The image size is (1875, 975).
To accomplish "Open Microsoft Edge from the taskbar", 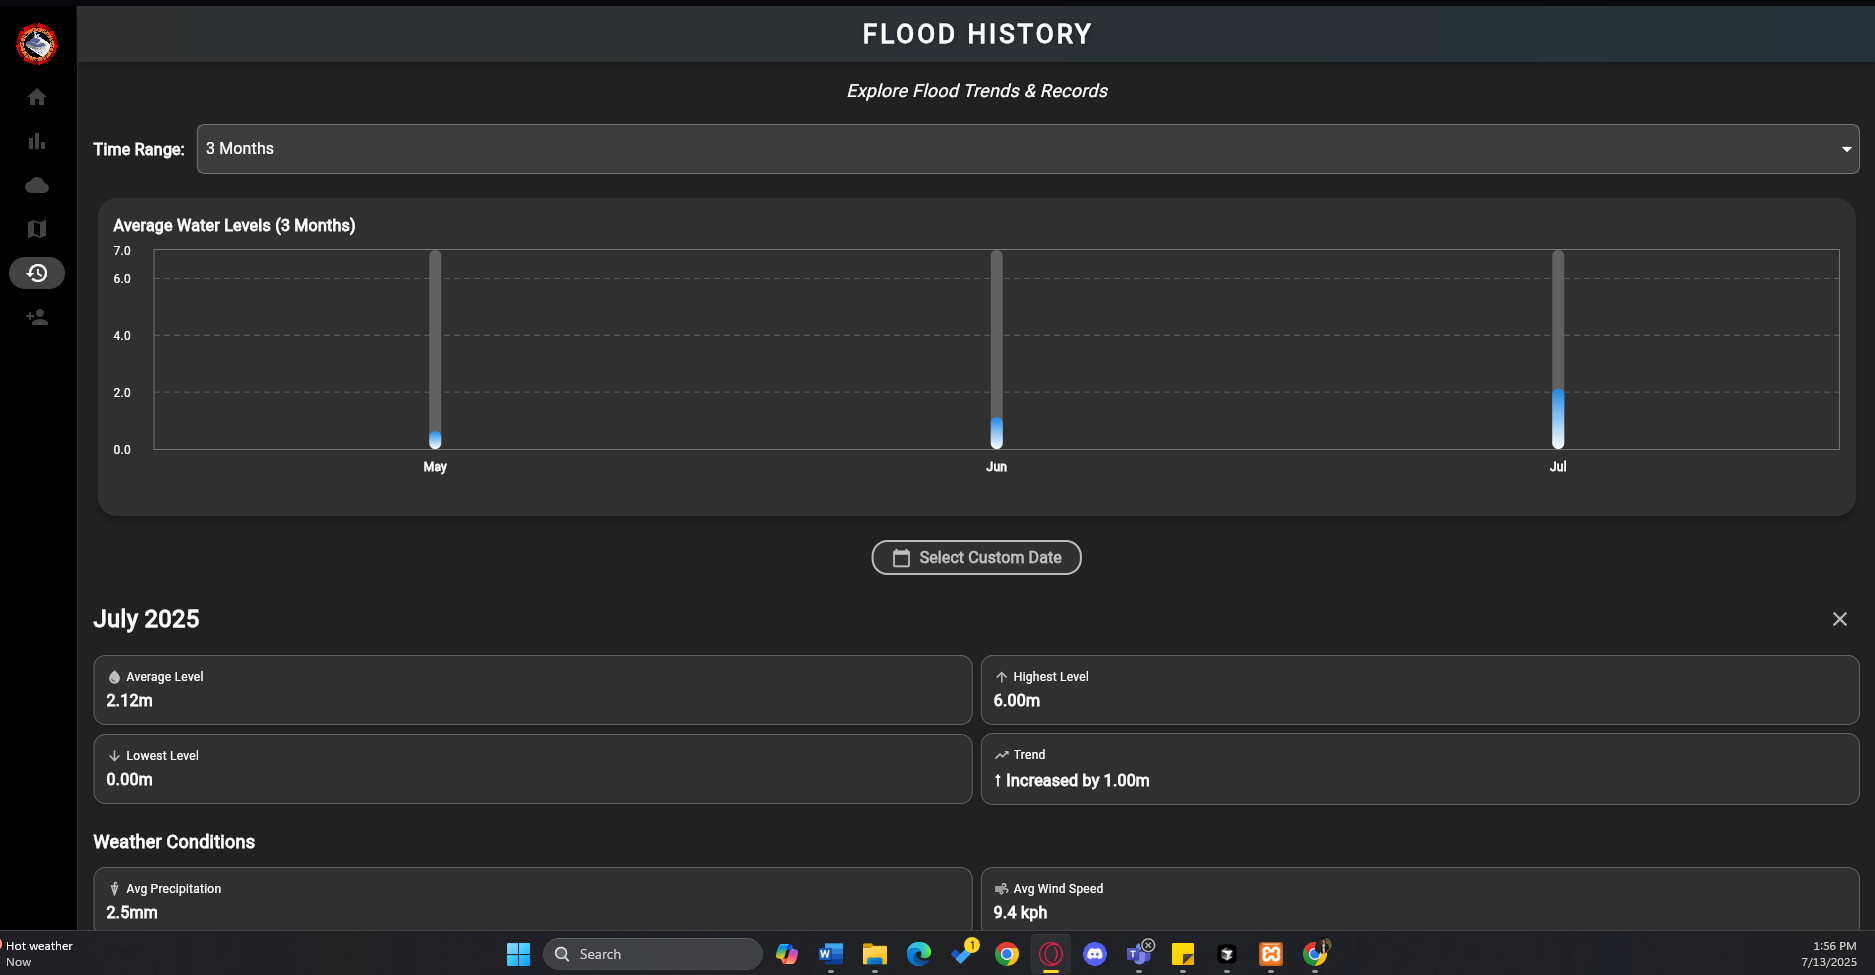I will [919, 954].
